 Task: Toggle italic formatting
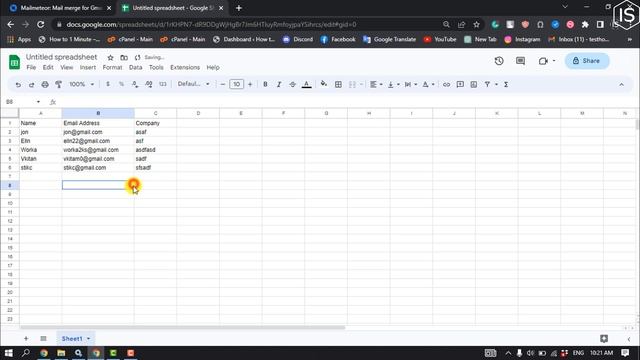coord(279,84)
